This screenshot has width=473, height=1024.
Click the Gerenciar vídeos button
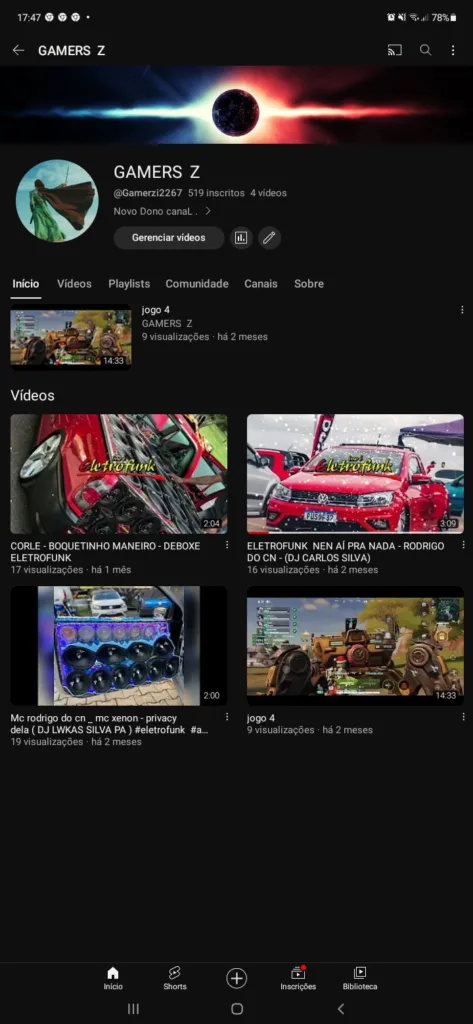pyautogui.click(x=169, y=238)
